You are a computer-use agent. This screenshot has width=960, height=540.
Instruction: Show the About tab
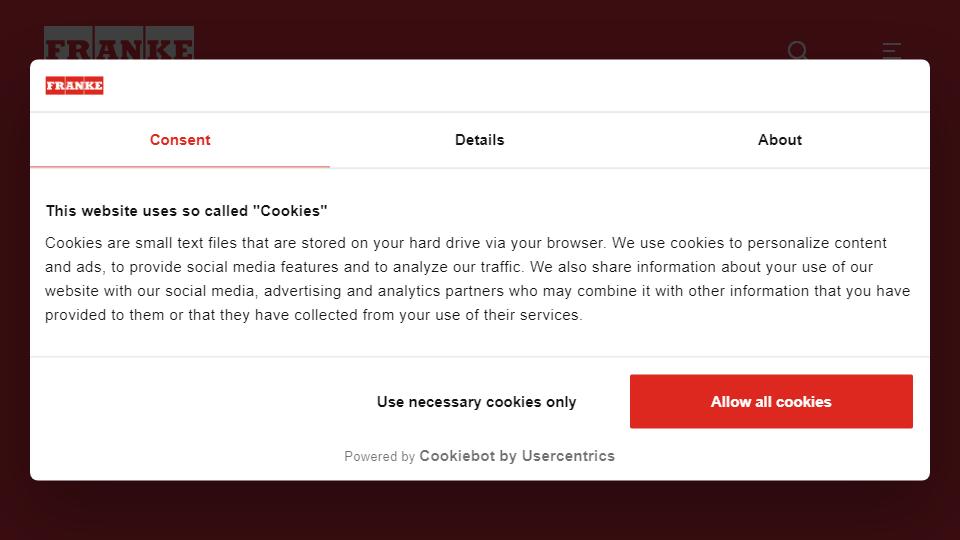tap(779, 140)
